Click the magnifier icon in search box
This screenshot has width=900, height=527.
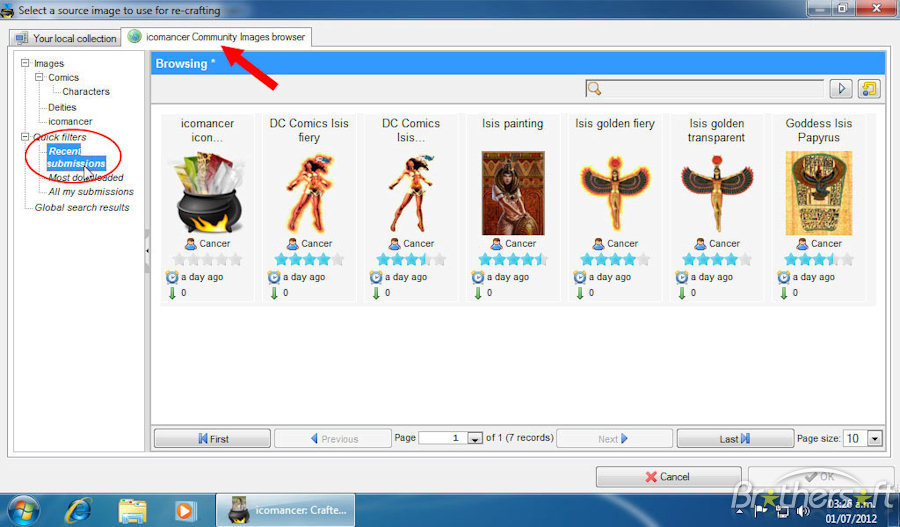click(595, 89)
